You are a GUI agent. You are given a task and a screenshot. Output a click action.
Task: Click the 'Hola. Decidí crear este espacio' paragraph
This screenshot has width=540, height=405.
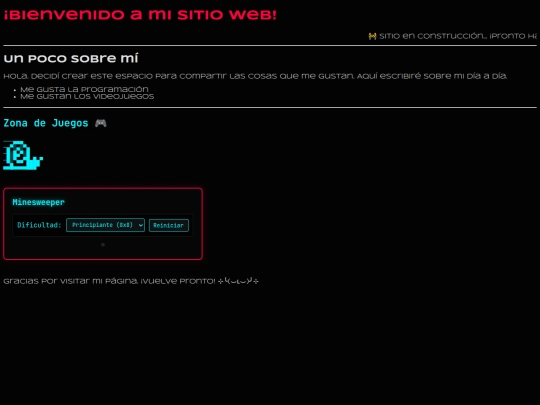pos(255,76)
